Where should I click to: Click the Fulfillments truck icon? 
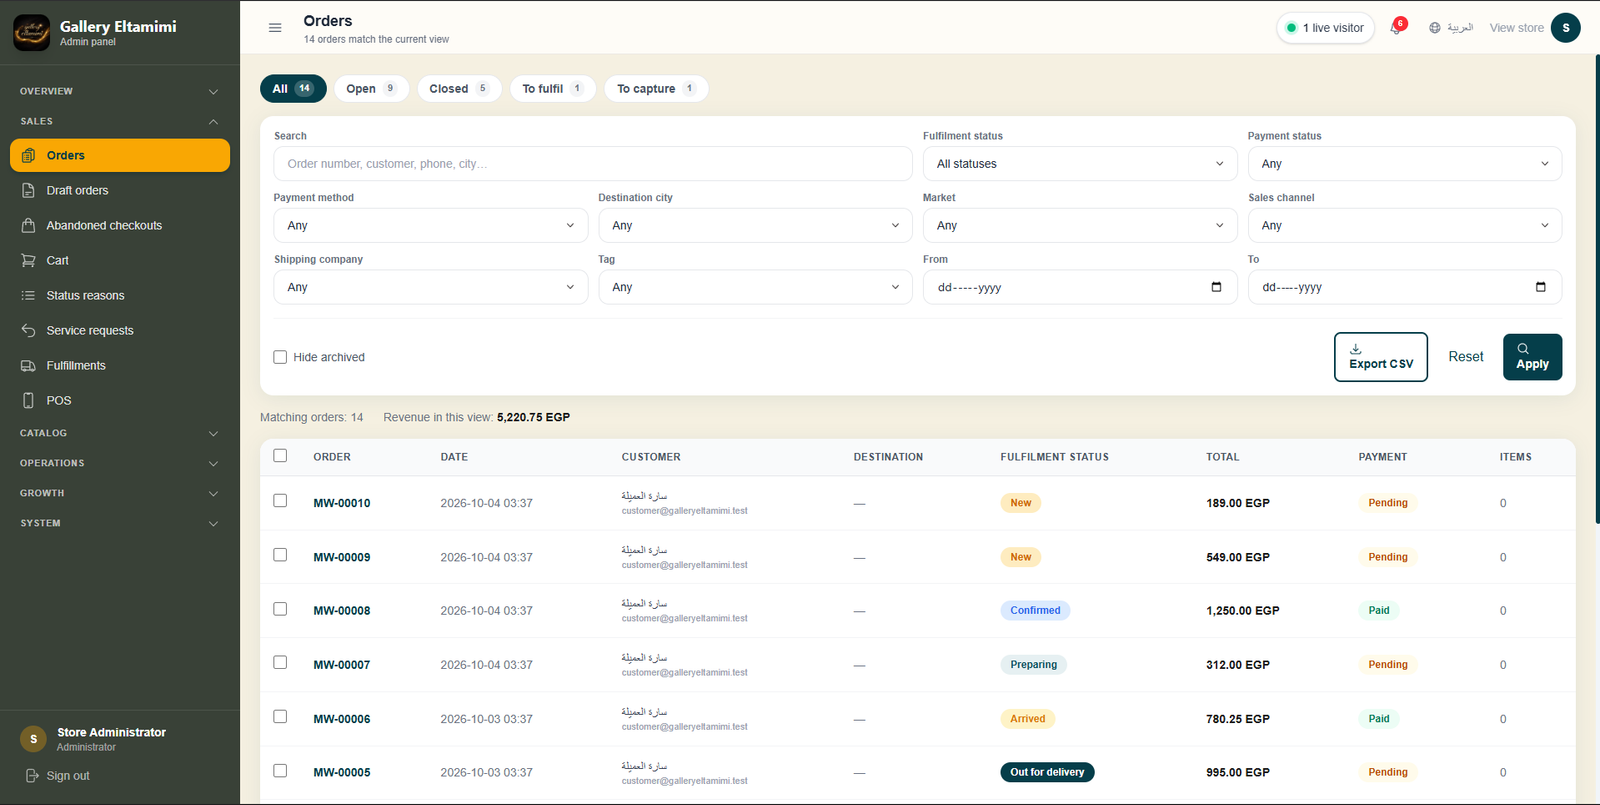tap(28, 365)
